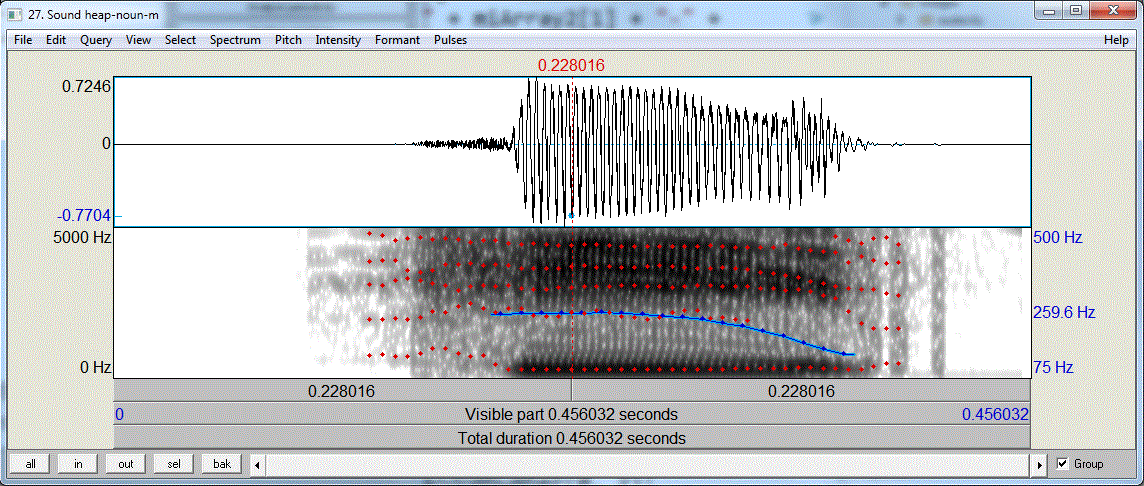Screen dimensions: 1144x486
Task: Click the 'sel' zoom button
Action: [174, 464]
